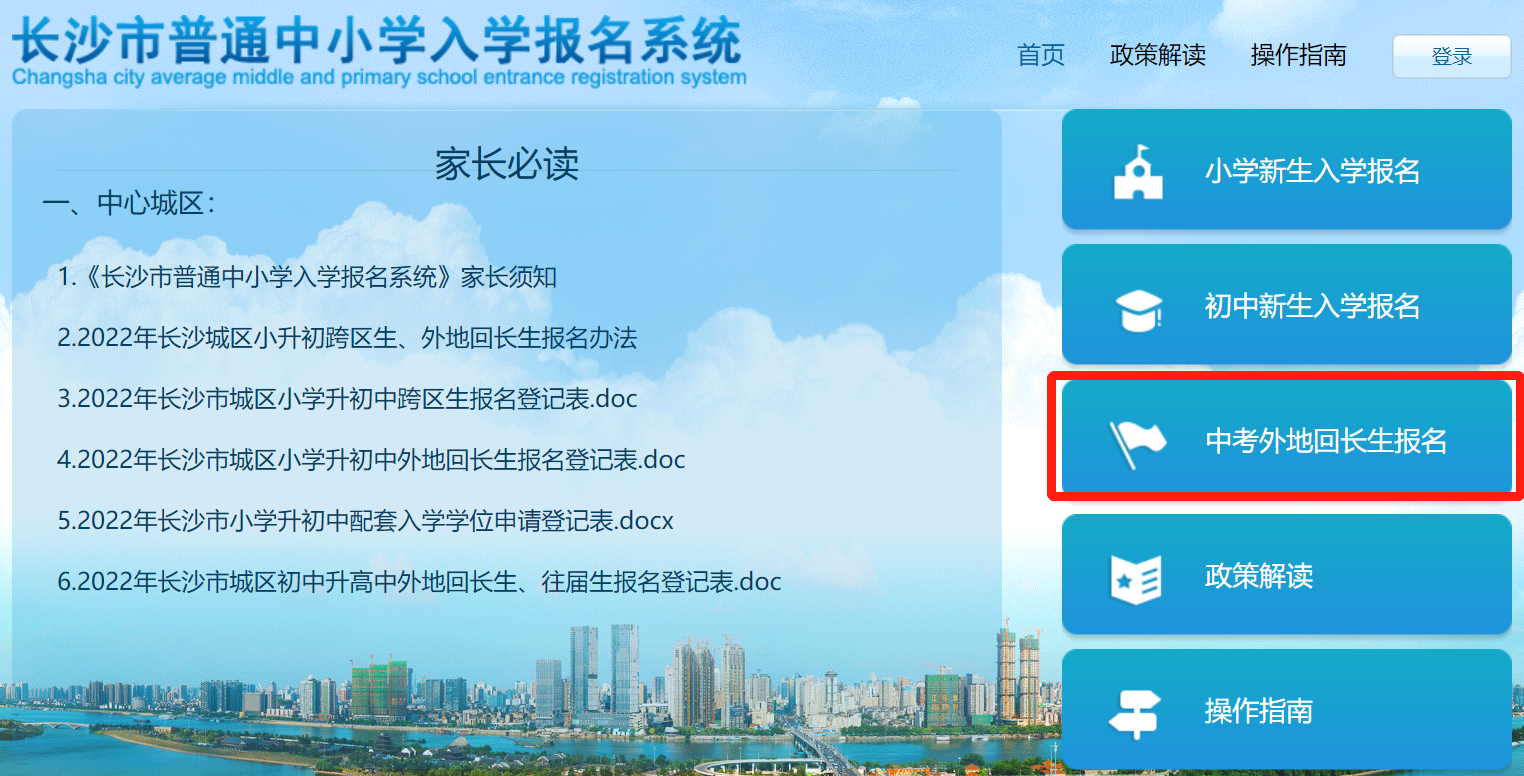
Task: Click the graduation cap icon for 初中新生入学报名
Action: coord(1138,308)
